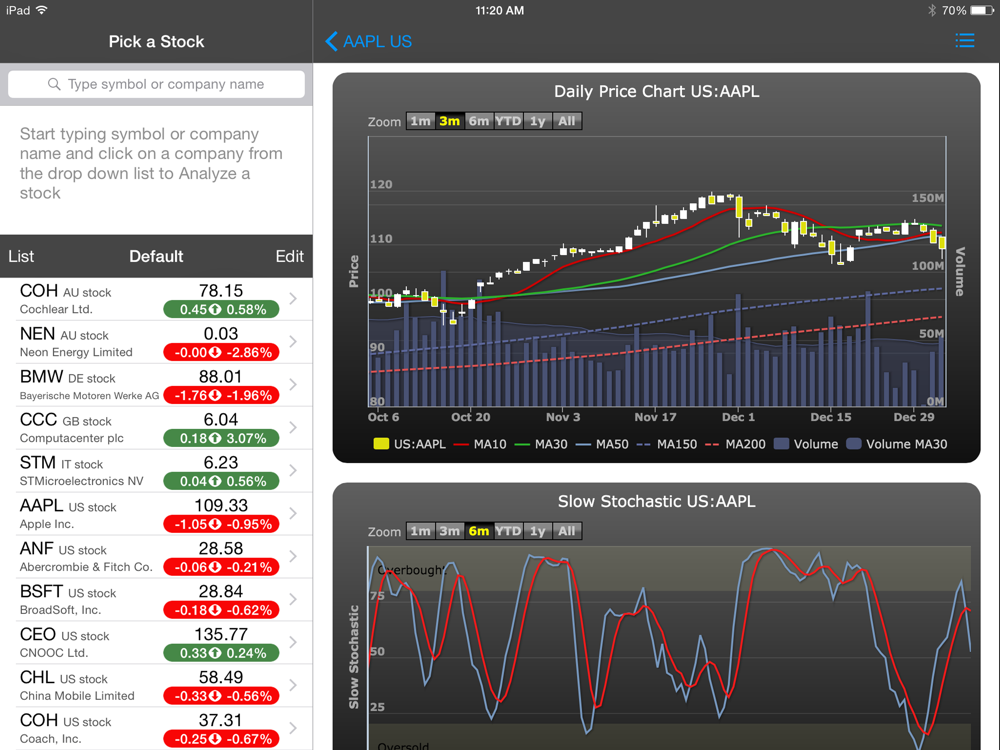Toggle MA30 line in chart legend
Viewport: 1000px width, 750px height.
pyautogui.click(x=541, y=444)
